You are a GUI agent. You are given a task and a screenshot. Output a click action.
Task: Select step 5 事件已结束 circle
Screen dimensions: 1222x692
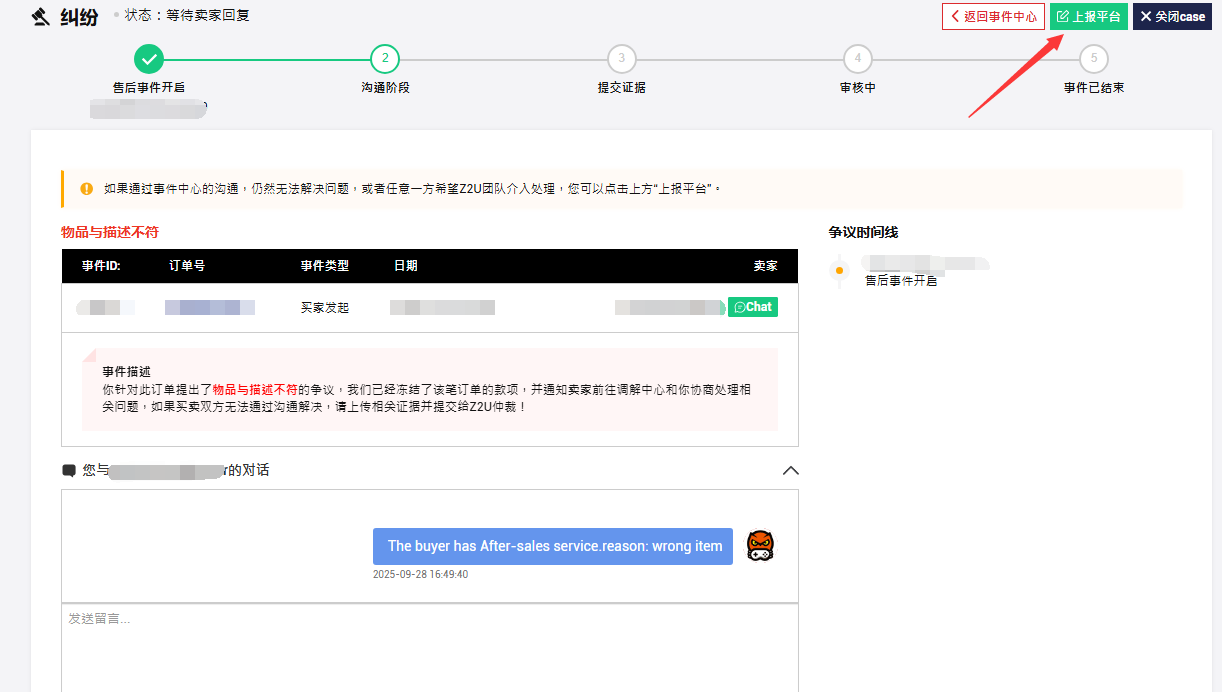coord(1094,59)
